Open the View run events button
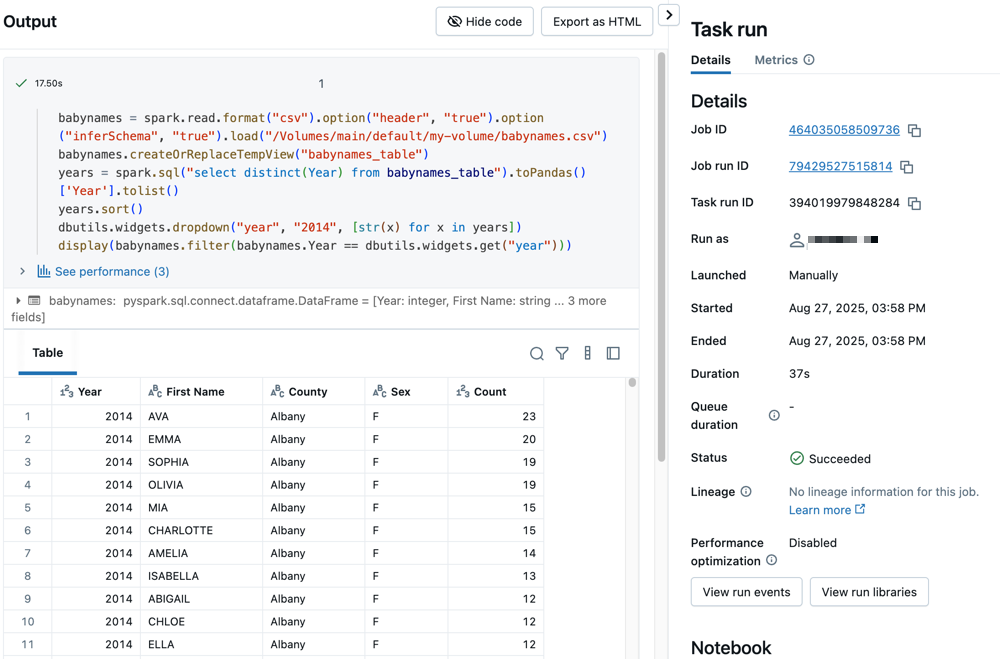The height and width of the screenshot is (659, 1000). [746, 592]
